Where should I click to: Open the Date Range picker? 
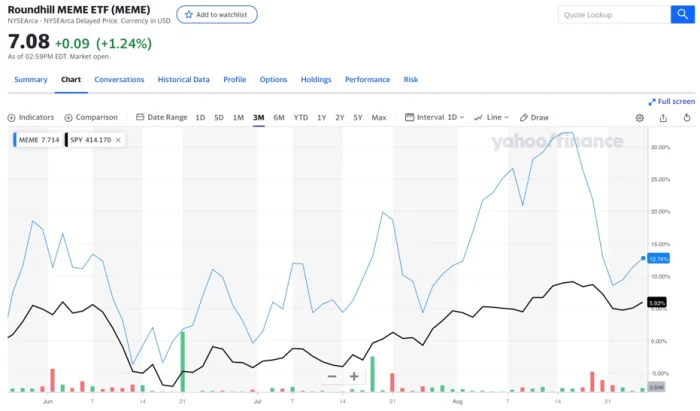pyautogui.click(x=162, y=117)
